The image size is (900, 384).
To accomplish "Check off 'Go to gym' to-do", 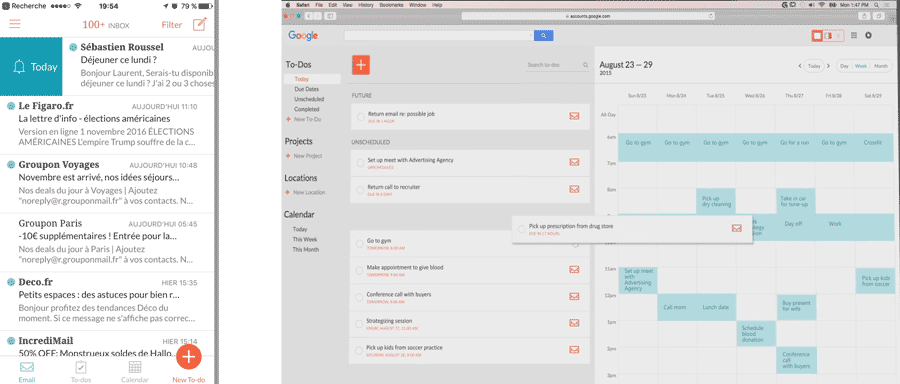I will click(360, 243).
